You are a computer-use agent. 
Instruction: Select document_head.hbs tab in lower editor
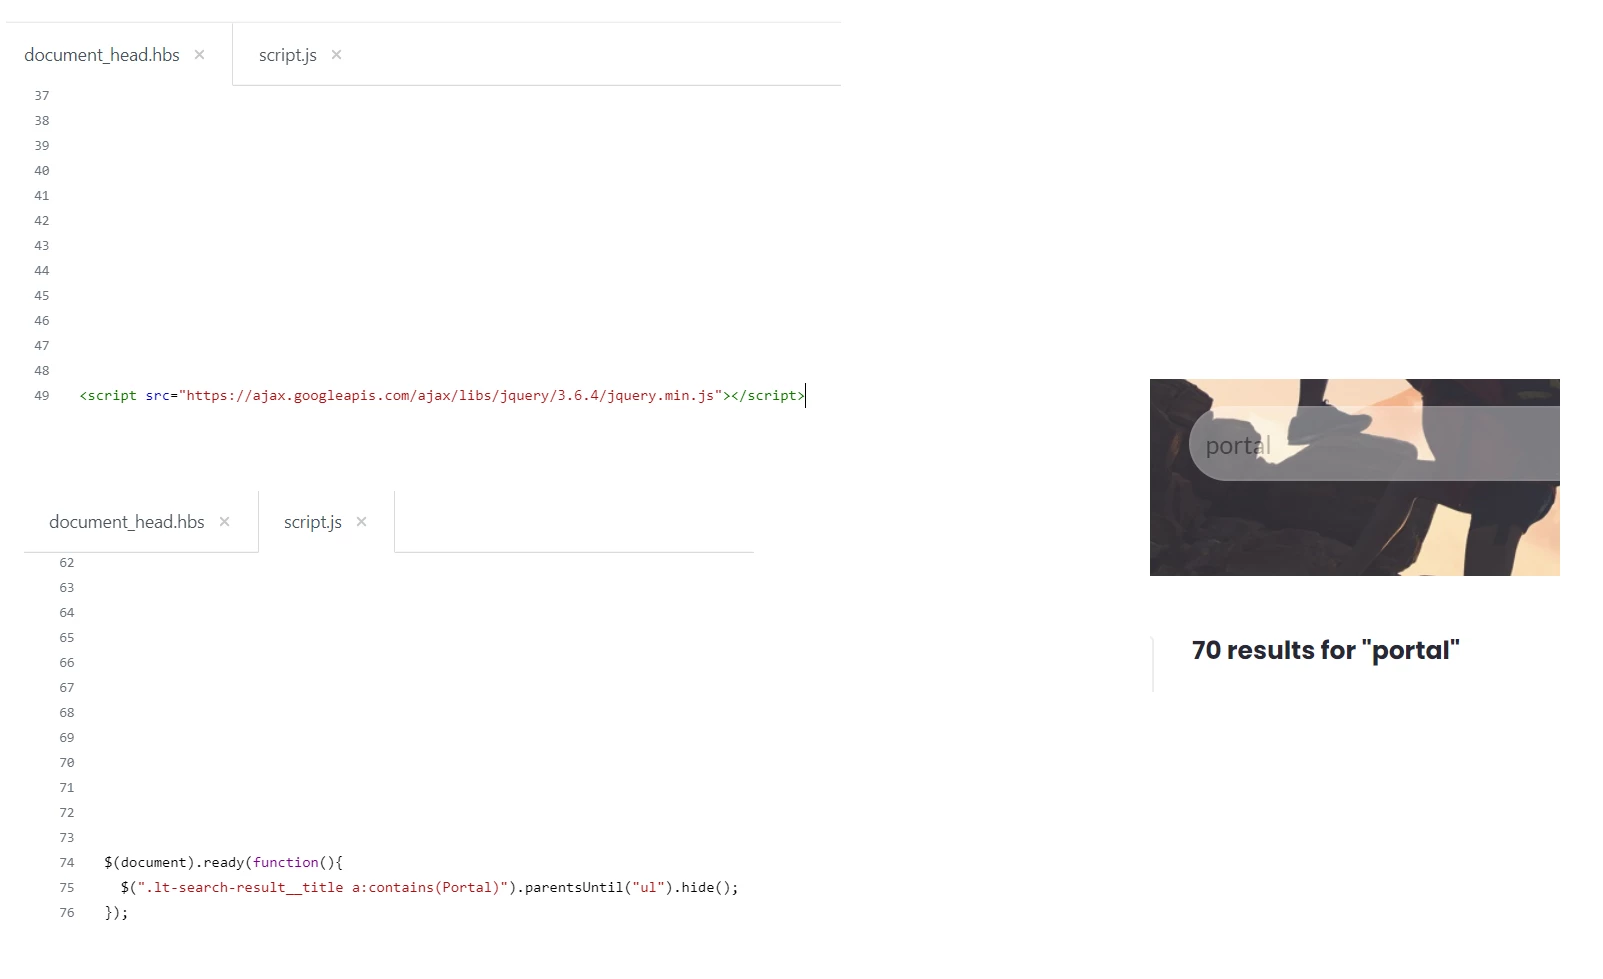(127, 522)
